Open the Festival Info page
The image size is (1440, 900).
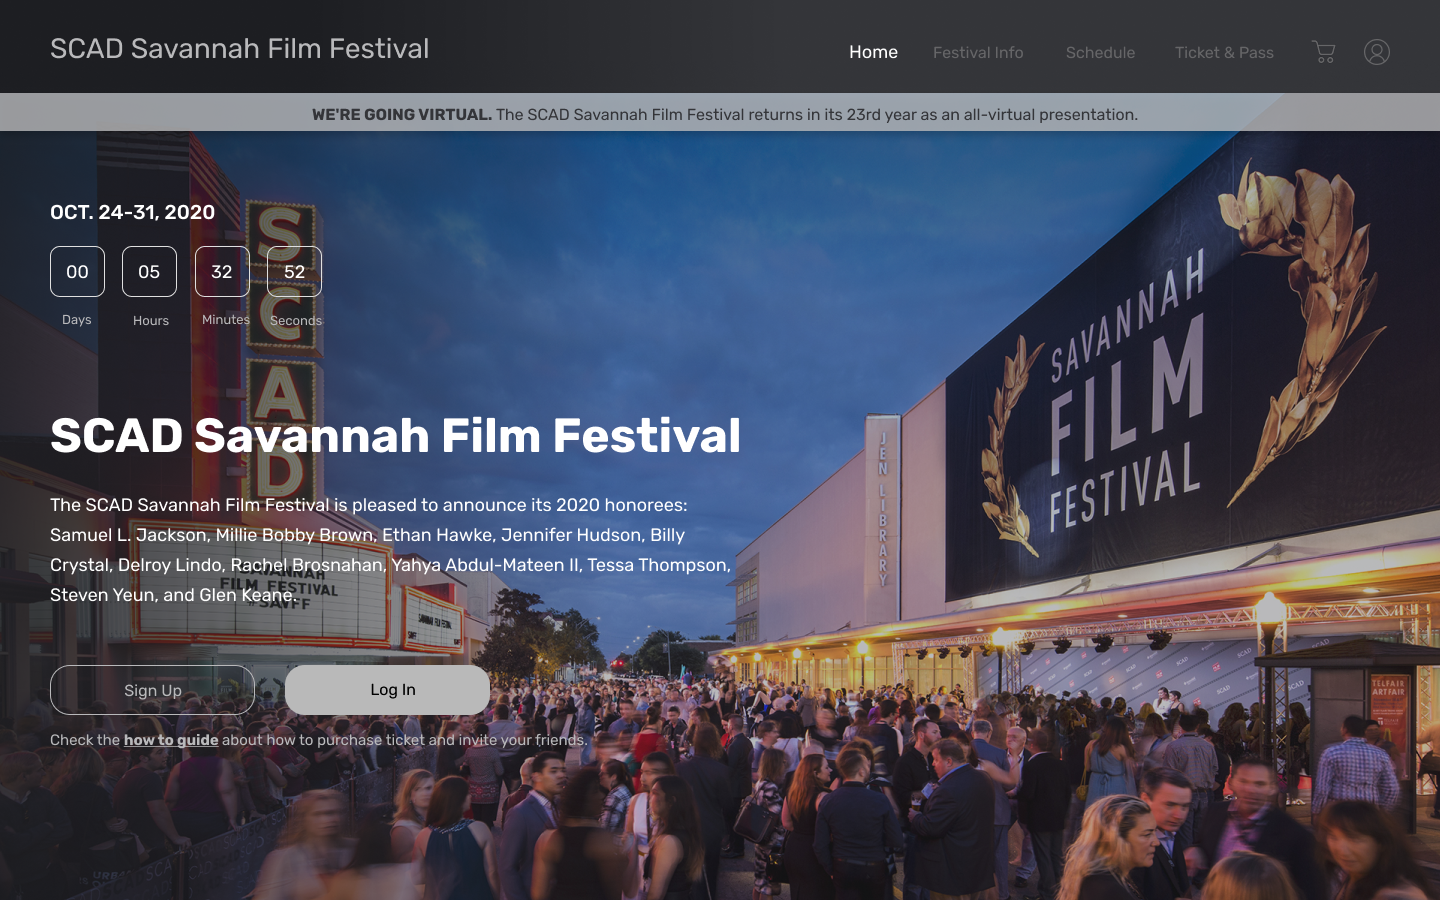[977, 53]
